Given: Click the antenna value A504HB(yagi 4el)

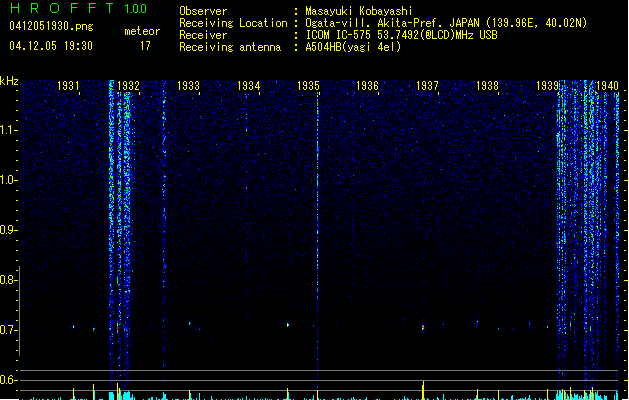Looking at the screenshot, I should tap(353, 47).
